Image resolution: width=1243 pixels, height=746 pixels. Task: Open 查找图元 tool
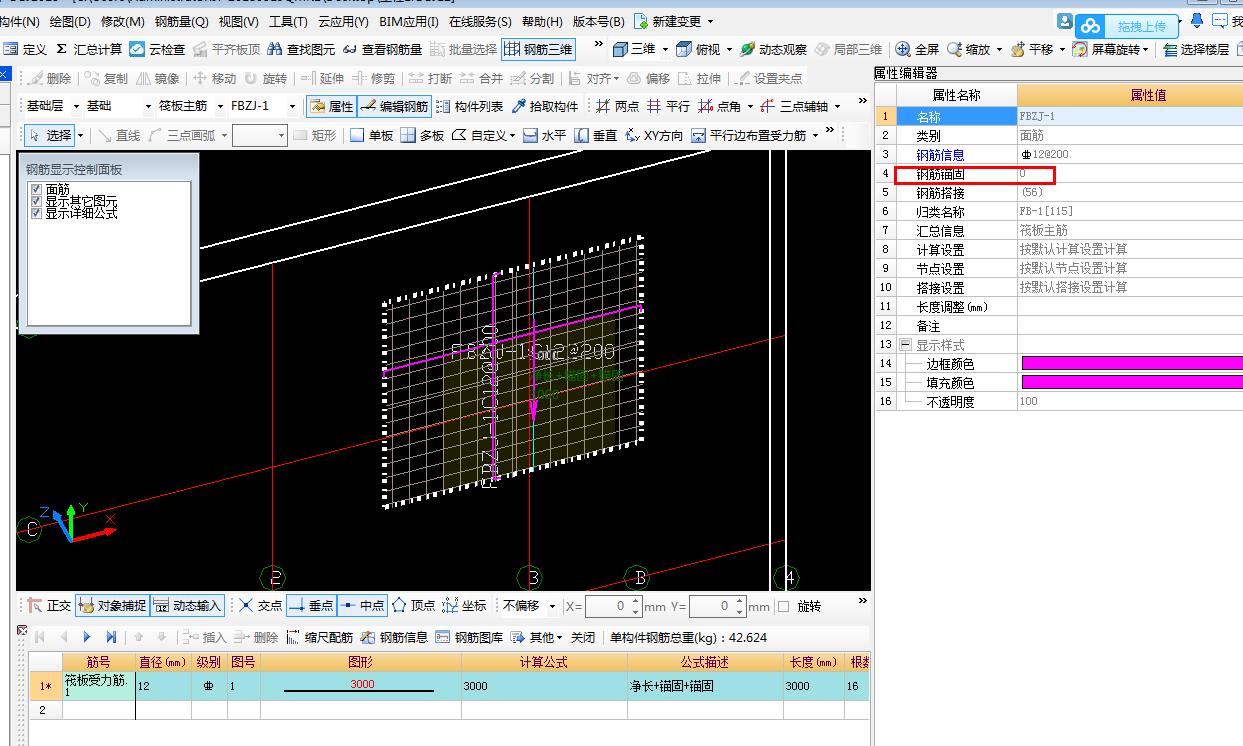tap(301, 49)
